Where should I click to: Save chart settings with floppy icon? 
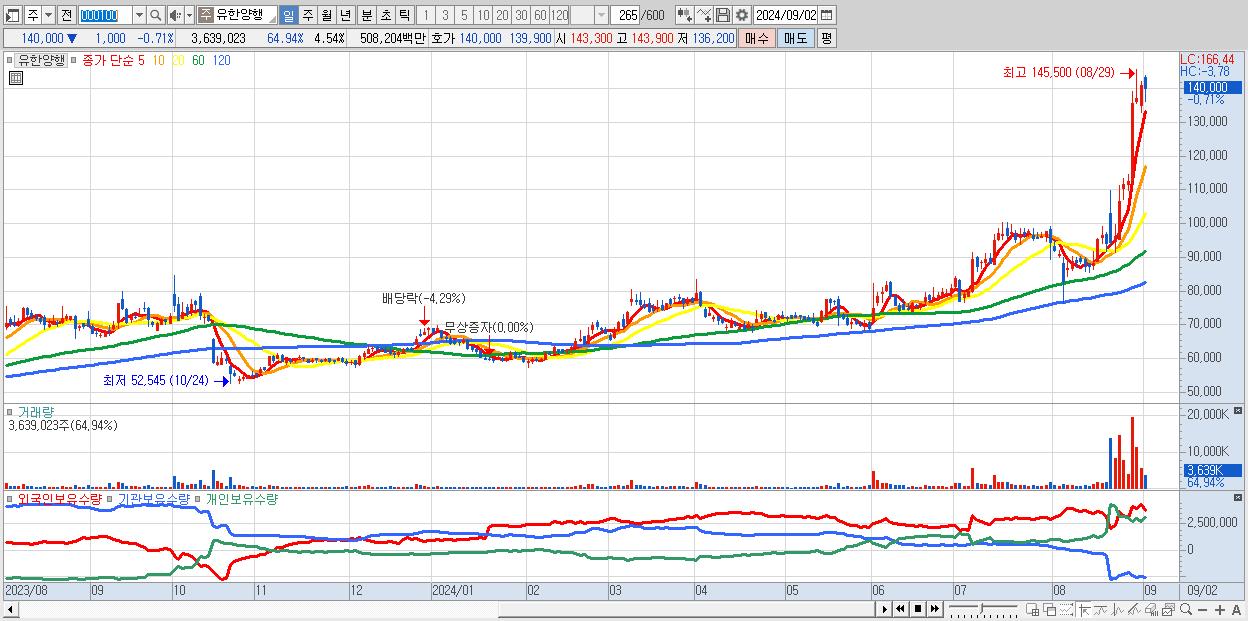[x=723, y=15]
